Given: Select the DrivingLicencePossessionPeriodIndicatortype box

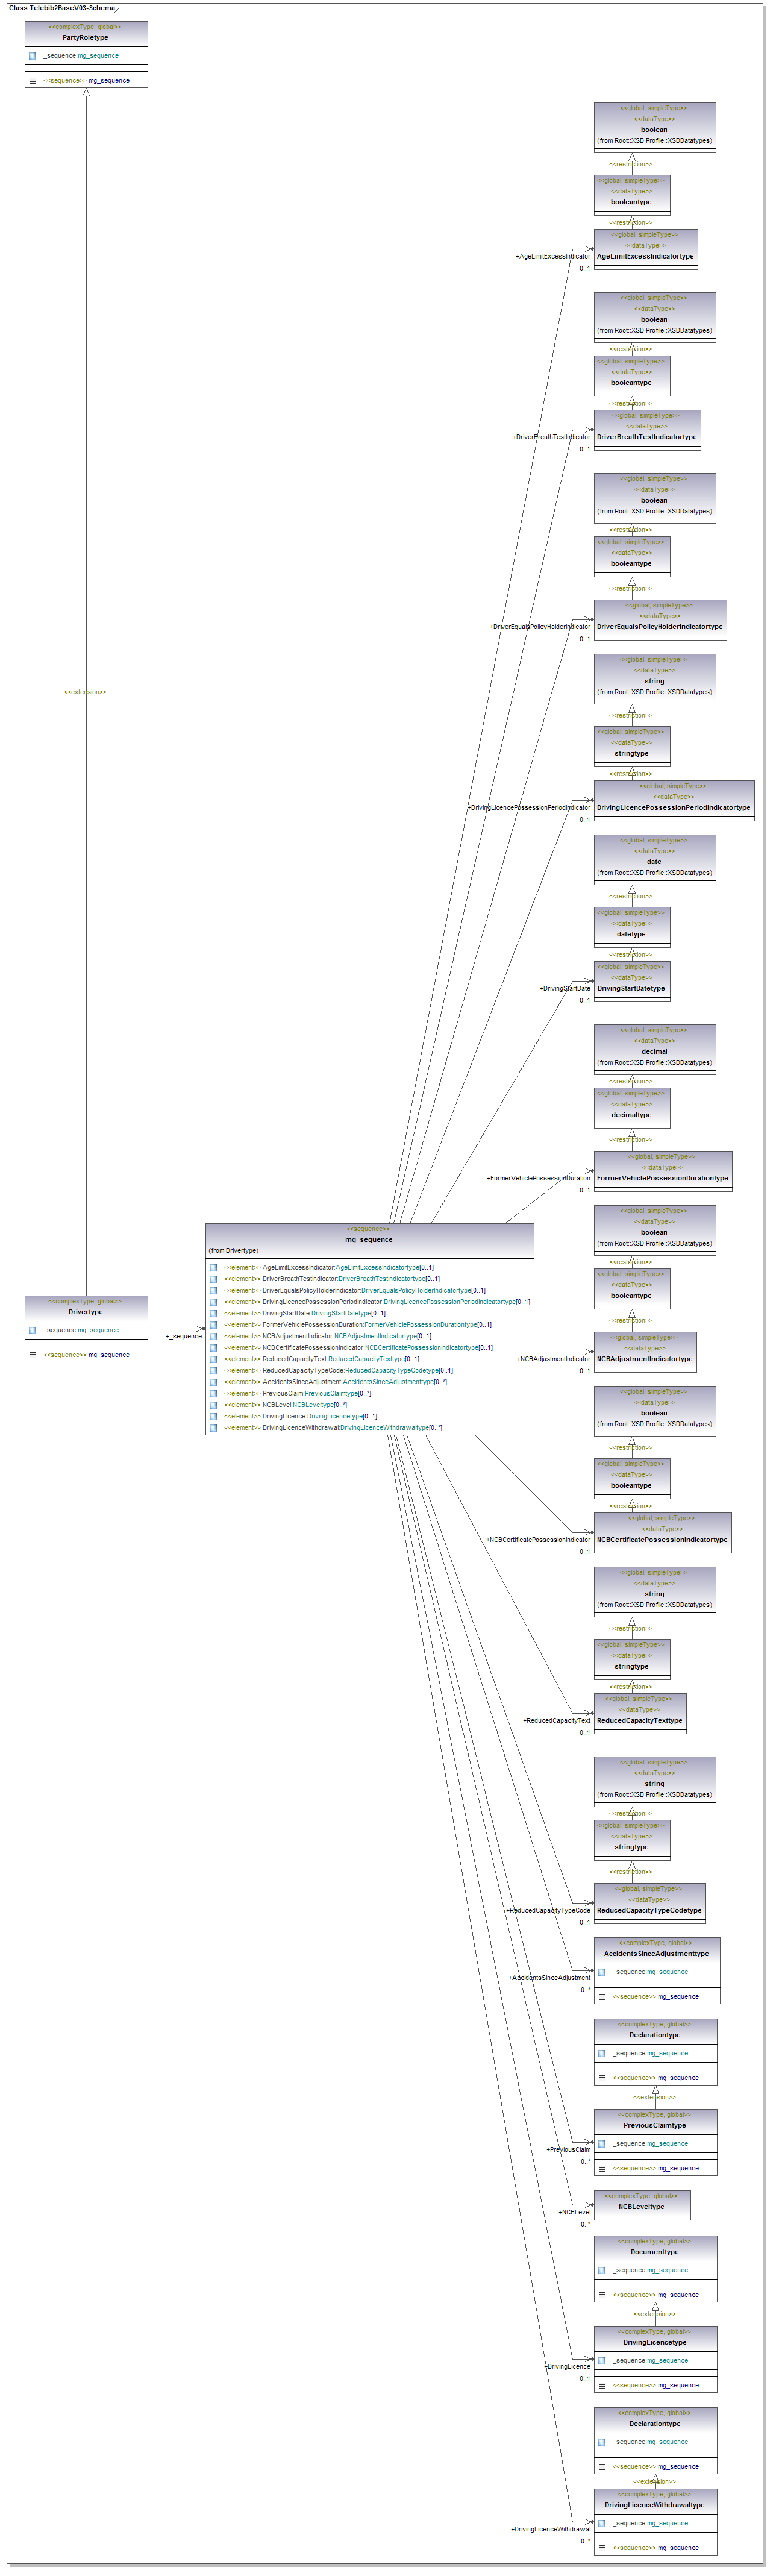Looking at the screenshot, I should (673, 807).
